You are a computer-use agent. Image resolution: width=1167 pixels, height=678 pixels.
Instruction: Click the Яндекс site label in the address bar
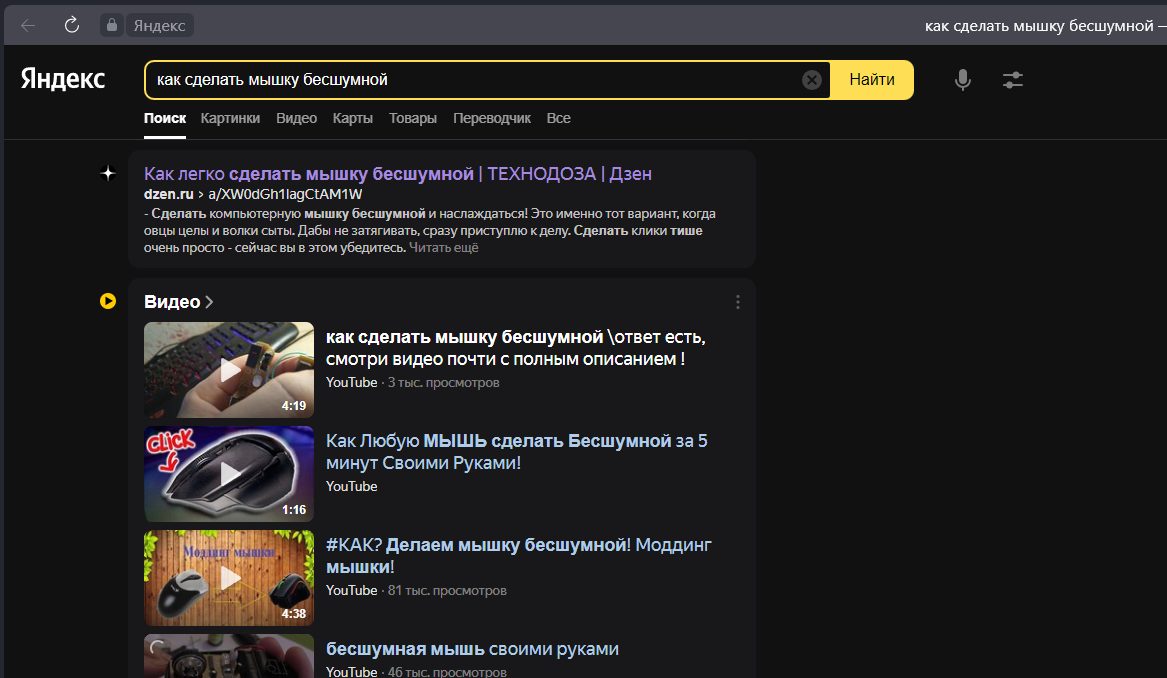coord(159,25)
